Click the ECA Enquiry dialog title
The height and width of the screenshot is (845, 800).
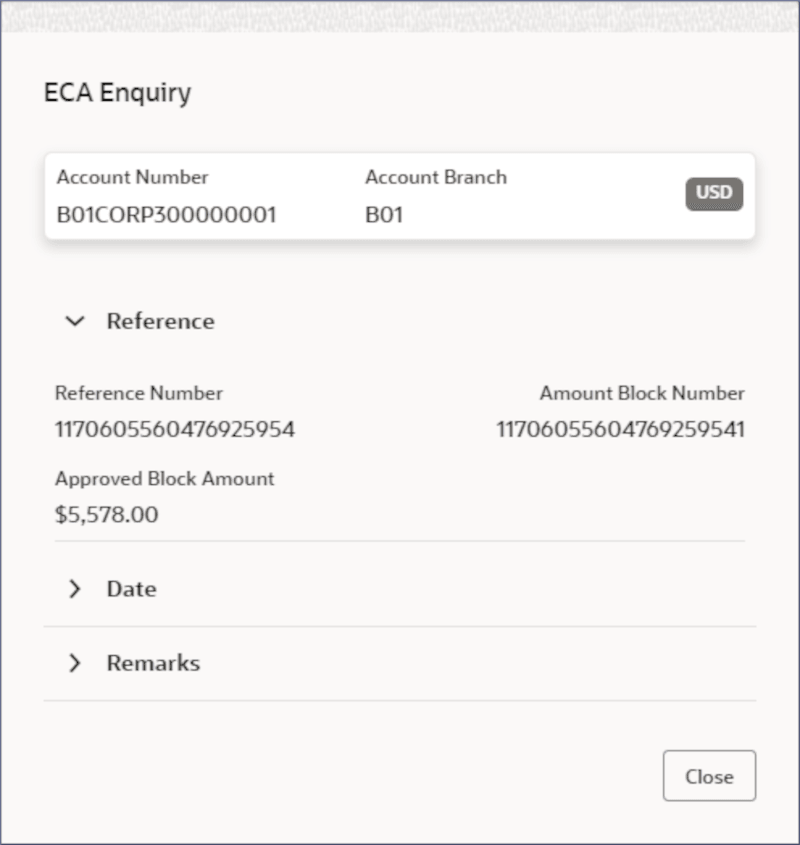[x=117, y=93]
